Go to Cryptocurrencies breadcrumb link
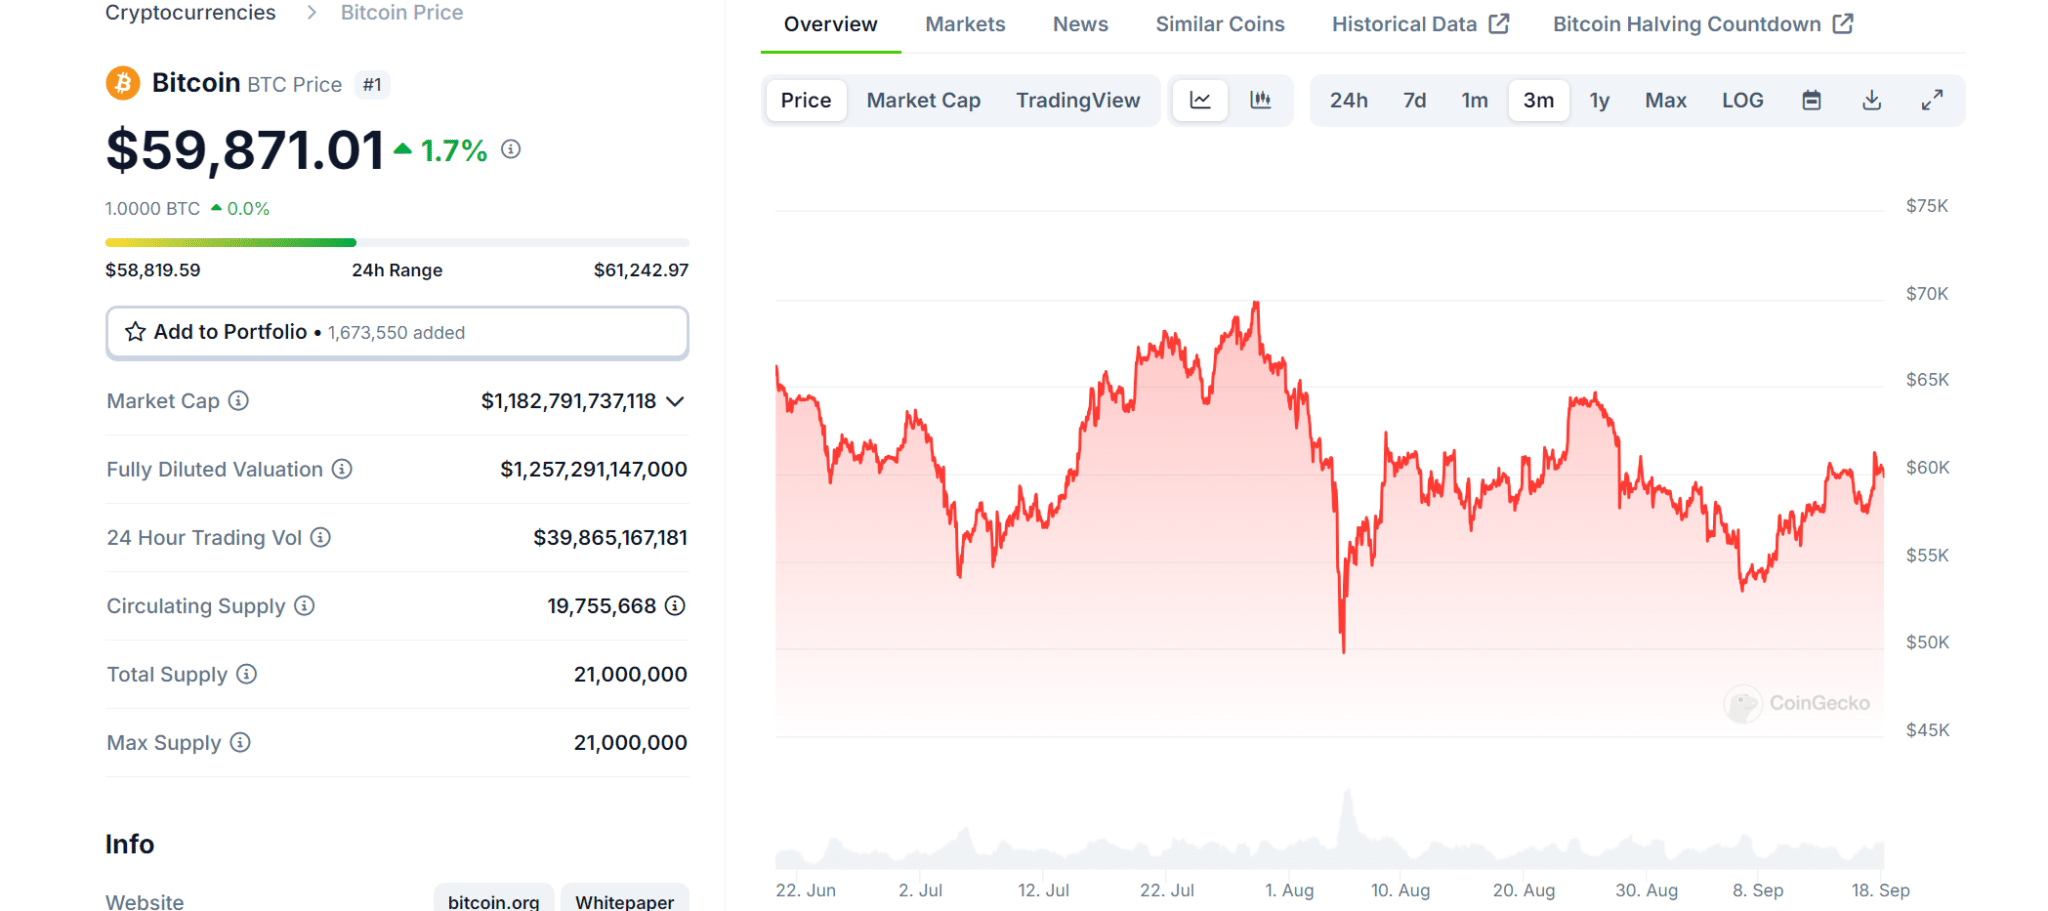 (190, 13)
